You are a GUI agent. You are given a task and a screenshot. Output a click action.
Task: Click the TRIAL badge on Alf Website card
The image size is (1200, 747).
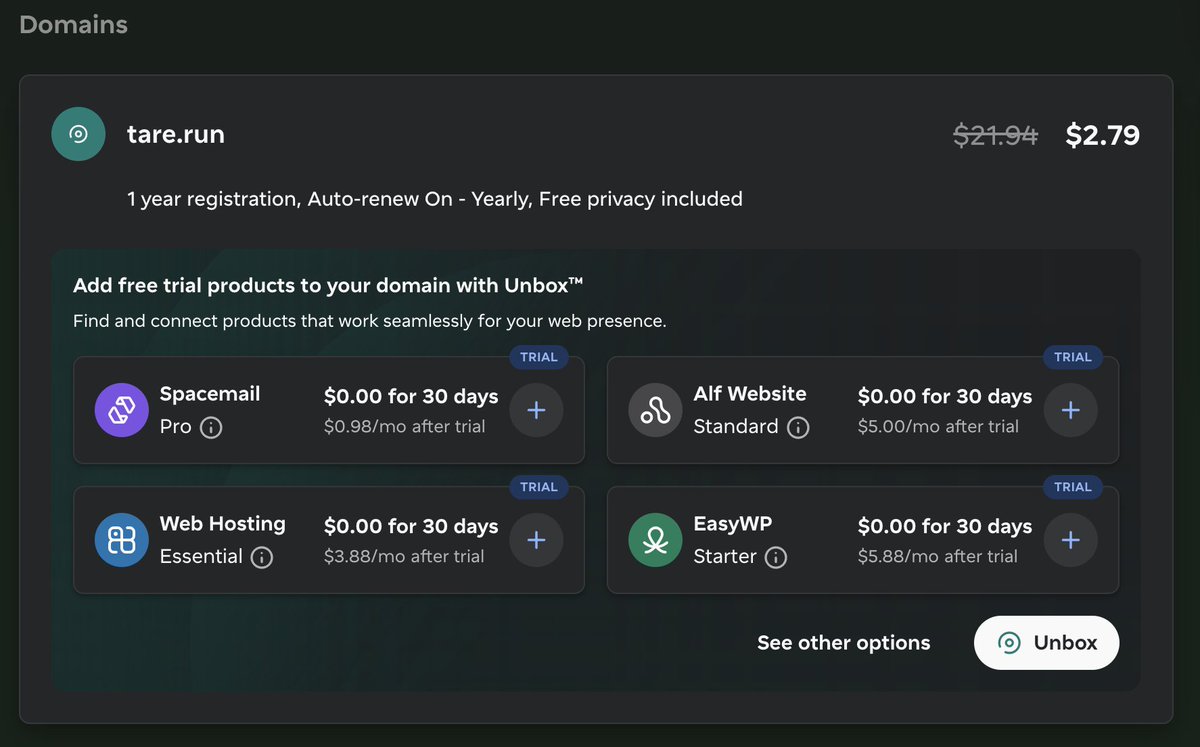[x=1073, y=357]
